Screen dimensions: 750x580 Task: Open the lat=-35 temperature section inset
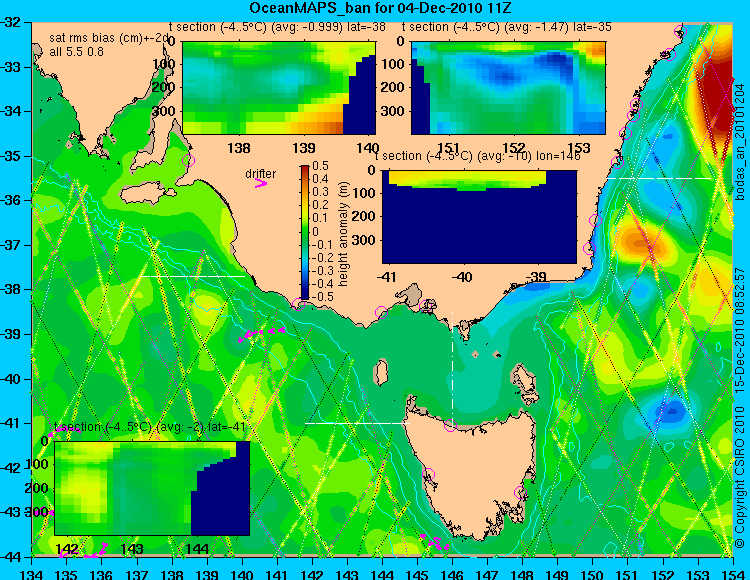pyautogui.click(x=508, y=88)
